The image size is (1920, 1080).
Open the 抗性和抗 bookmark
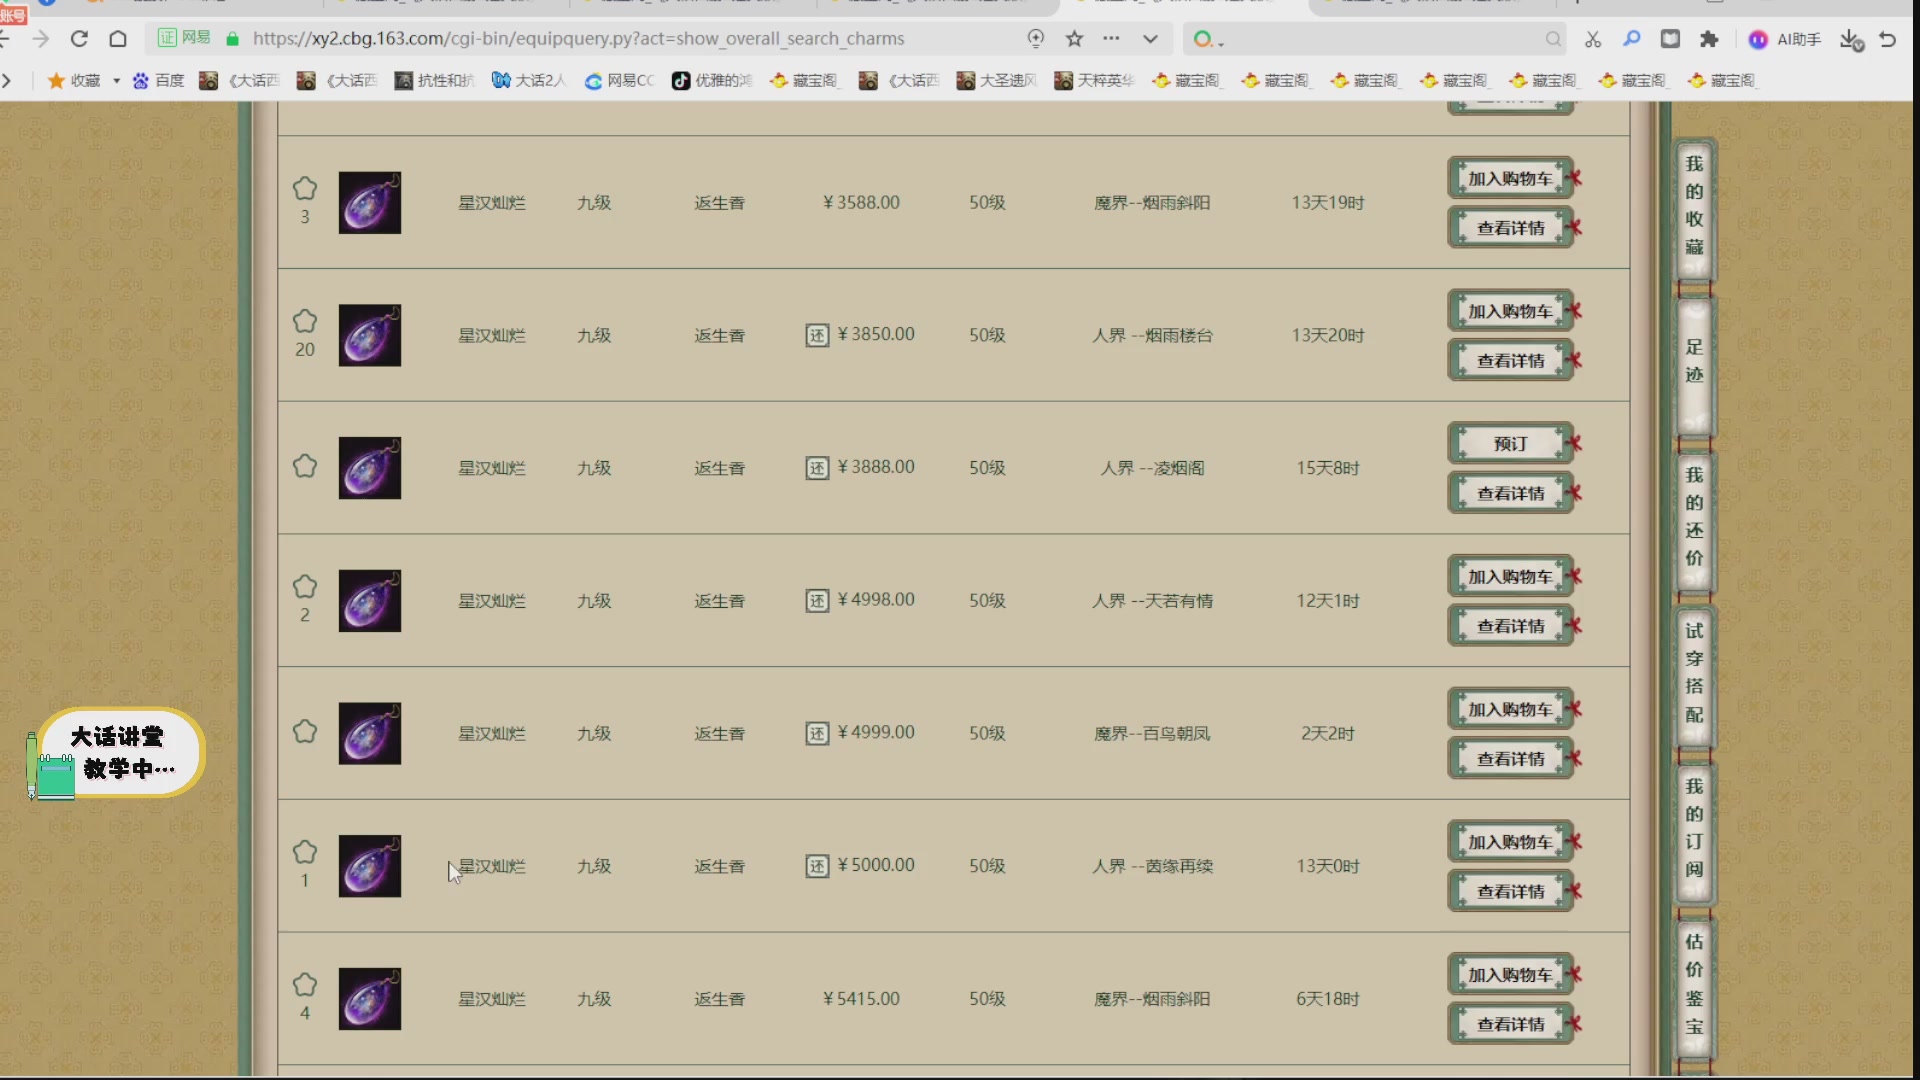[434, 80]
